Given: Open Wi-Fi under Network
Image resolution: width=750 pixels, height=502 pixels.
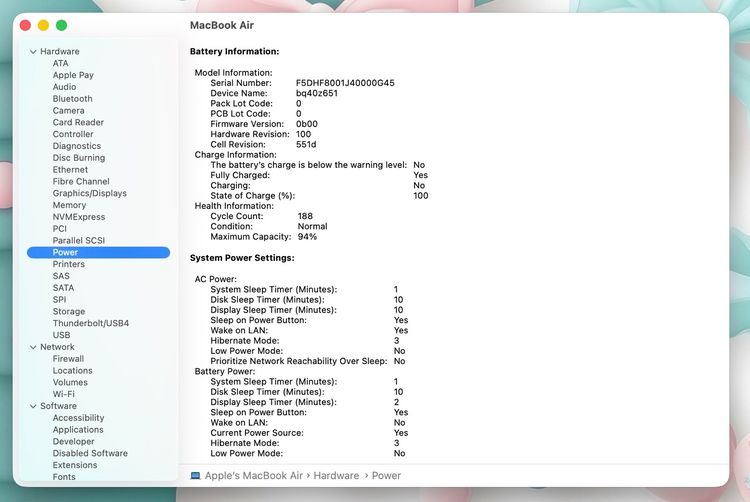Looking at the screenshot, I should pos(64,394).
